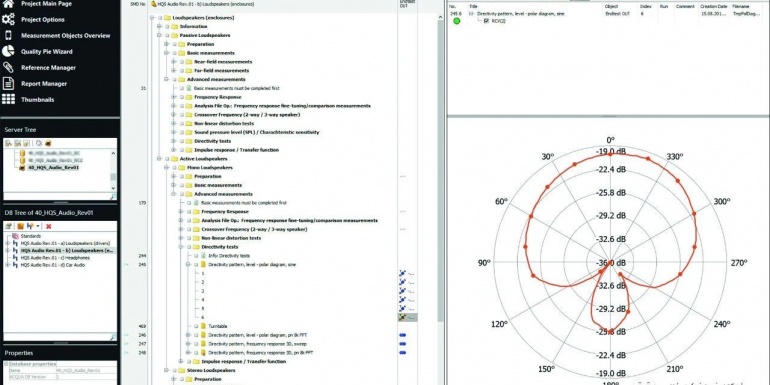Viewport: 770px width, 385px height.
Task: Open Measurement Objects Overview icon
Action: tap(8, 35)
